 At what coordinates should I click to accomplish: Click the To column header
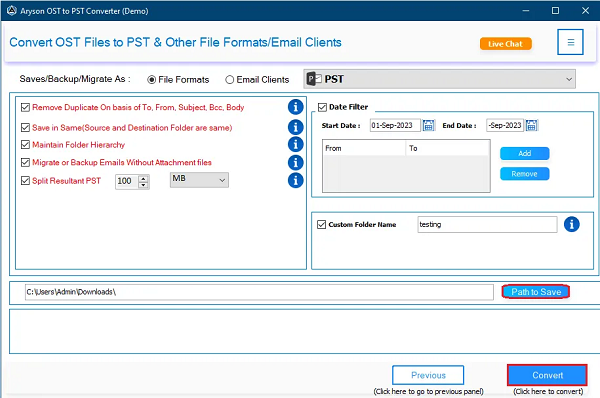448,148
